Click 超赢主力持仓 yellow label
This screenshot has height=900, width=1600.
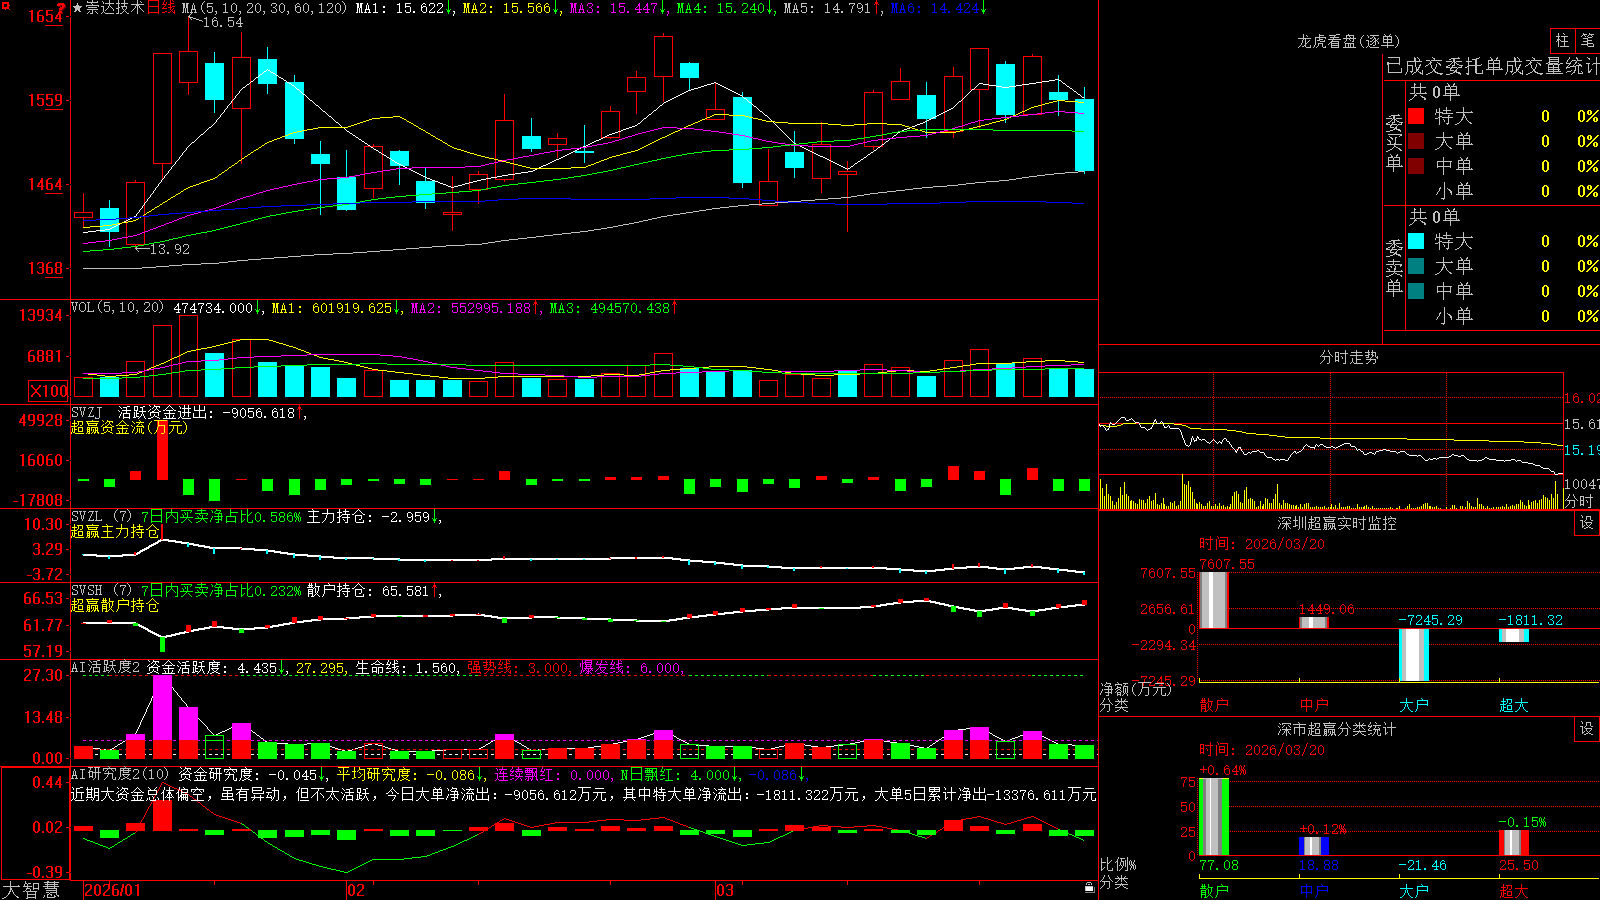pos(115,532)
